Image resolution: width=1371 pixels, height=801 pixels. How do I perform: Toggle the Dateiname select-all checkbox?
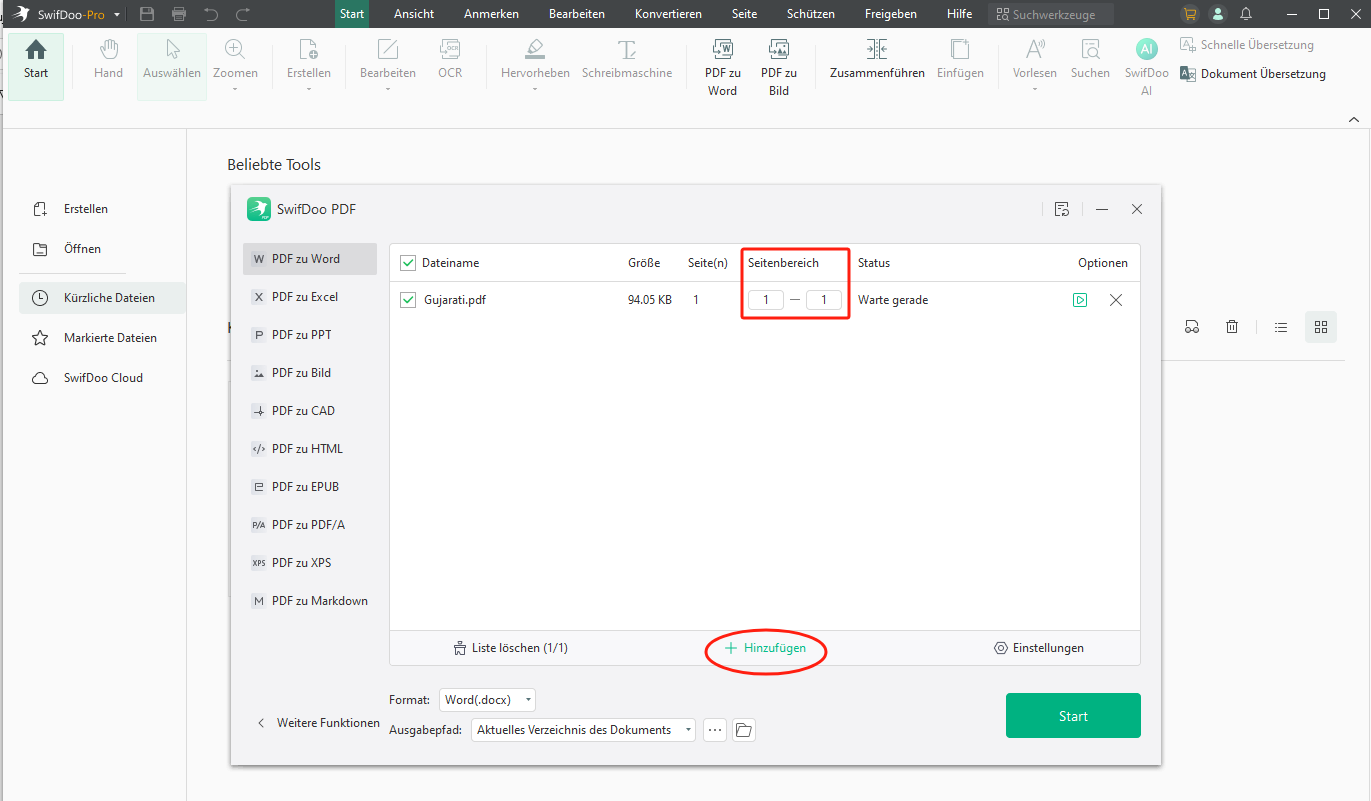click(x=408, y=263)
